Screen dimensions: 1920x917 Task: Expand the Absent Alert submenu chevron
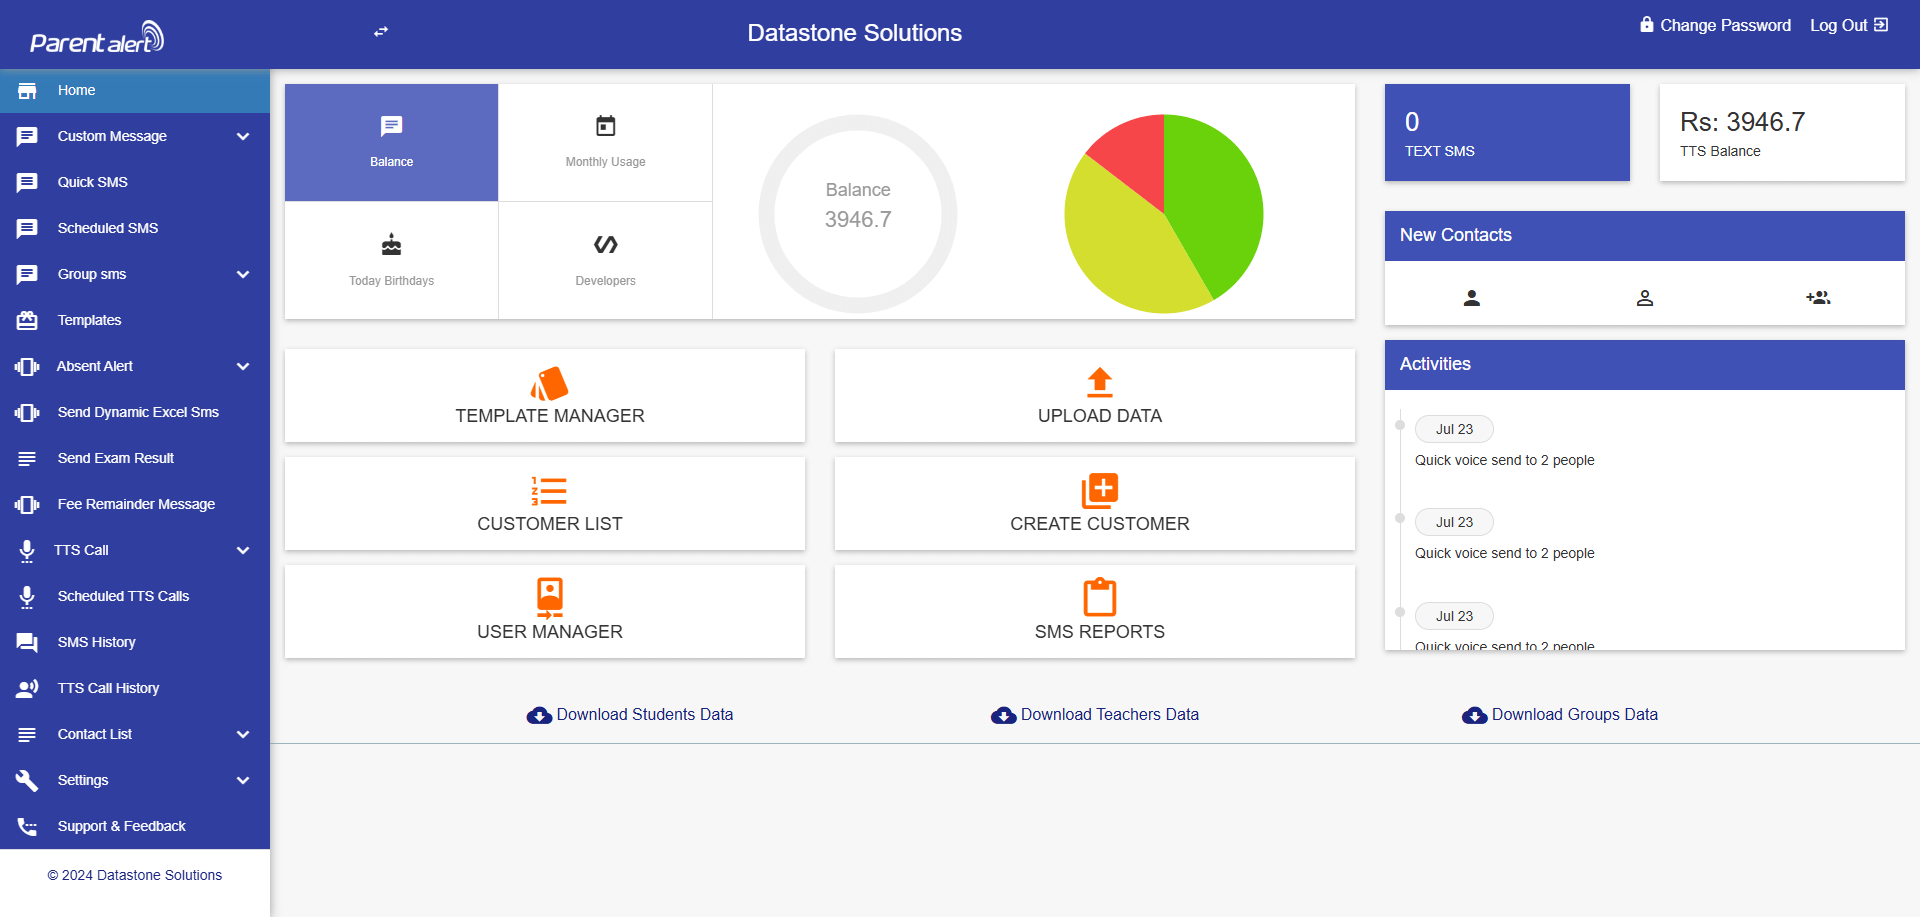[x=243, y=367]
